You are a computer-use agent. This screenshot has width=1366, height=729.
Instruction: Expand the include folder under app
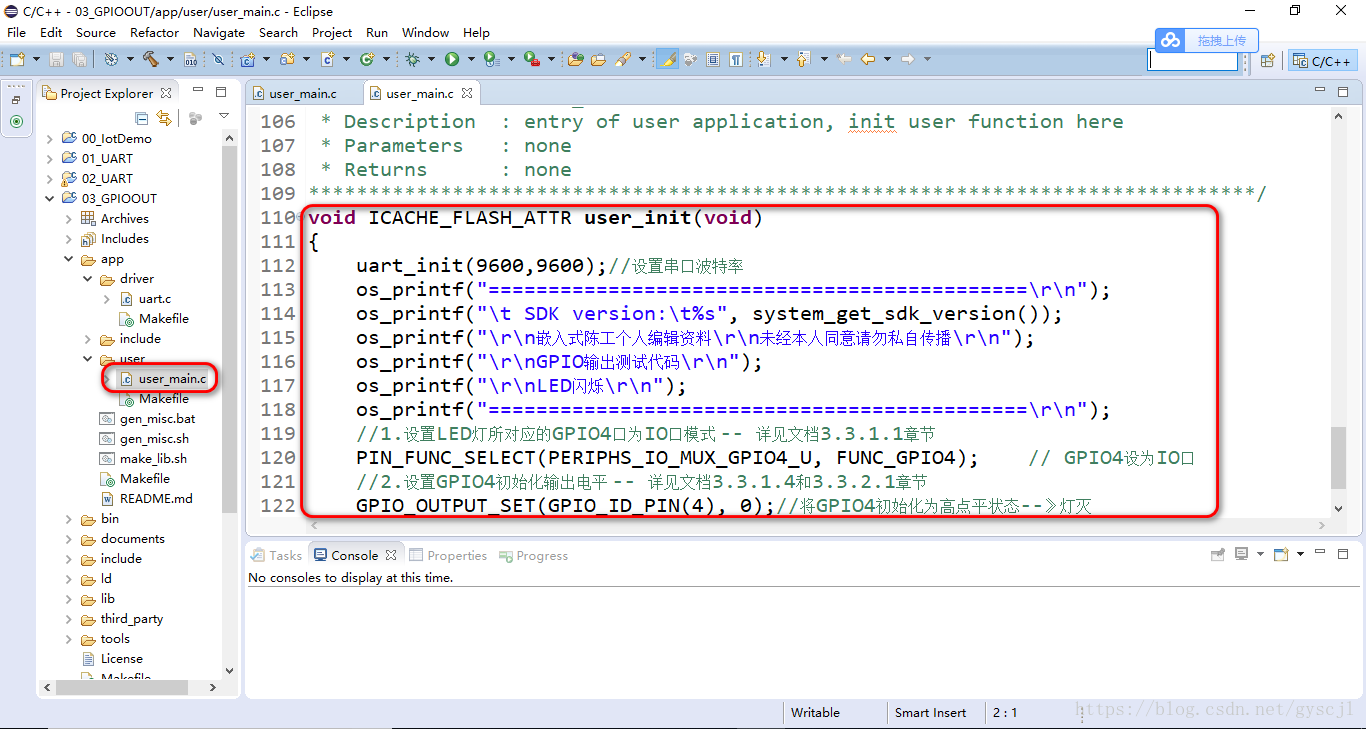click(88, 338)
